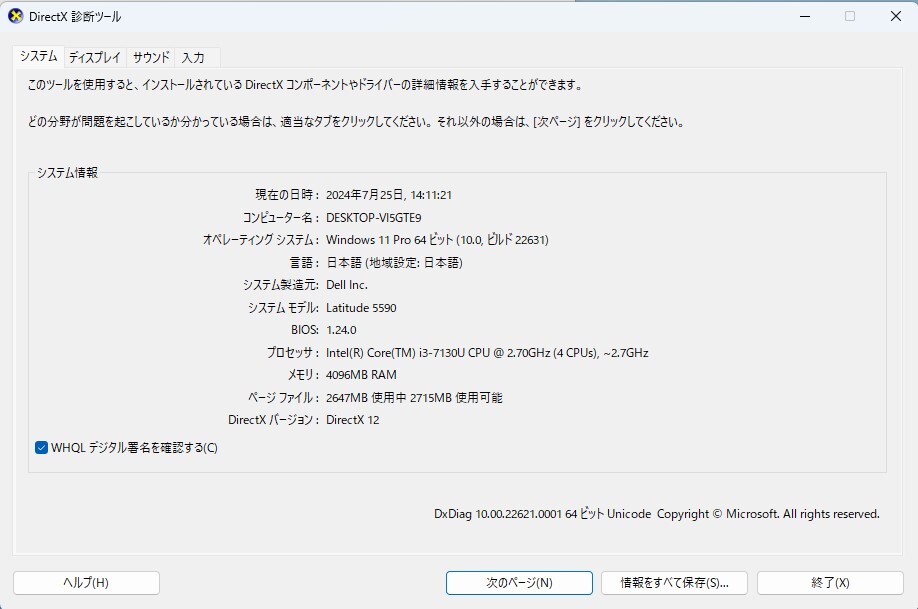Toggle WHQL デジタル署名を確認する checkbox

41,448
